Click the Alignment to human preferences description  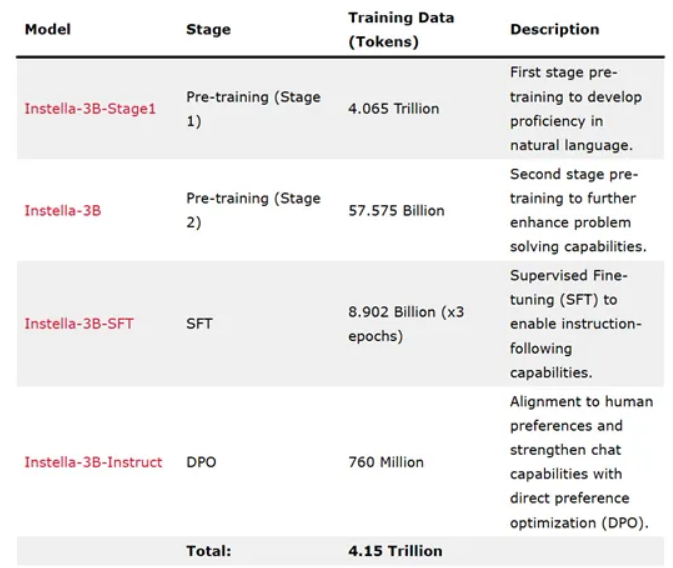point(581,462)
